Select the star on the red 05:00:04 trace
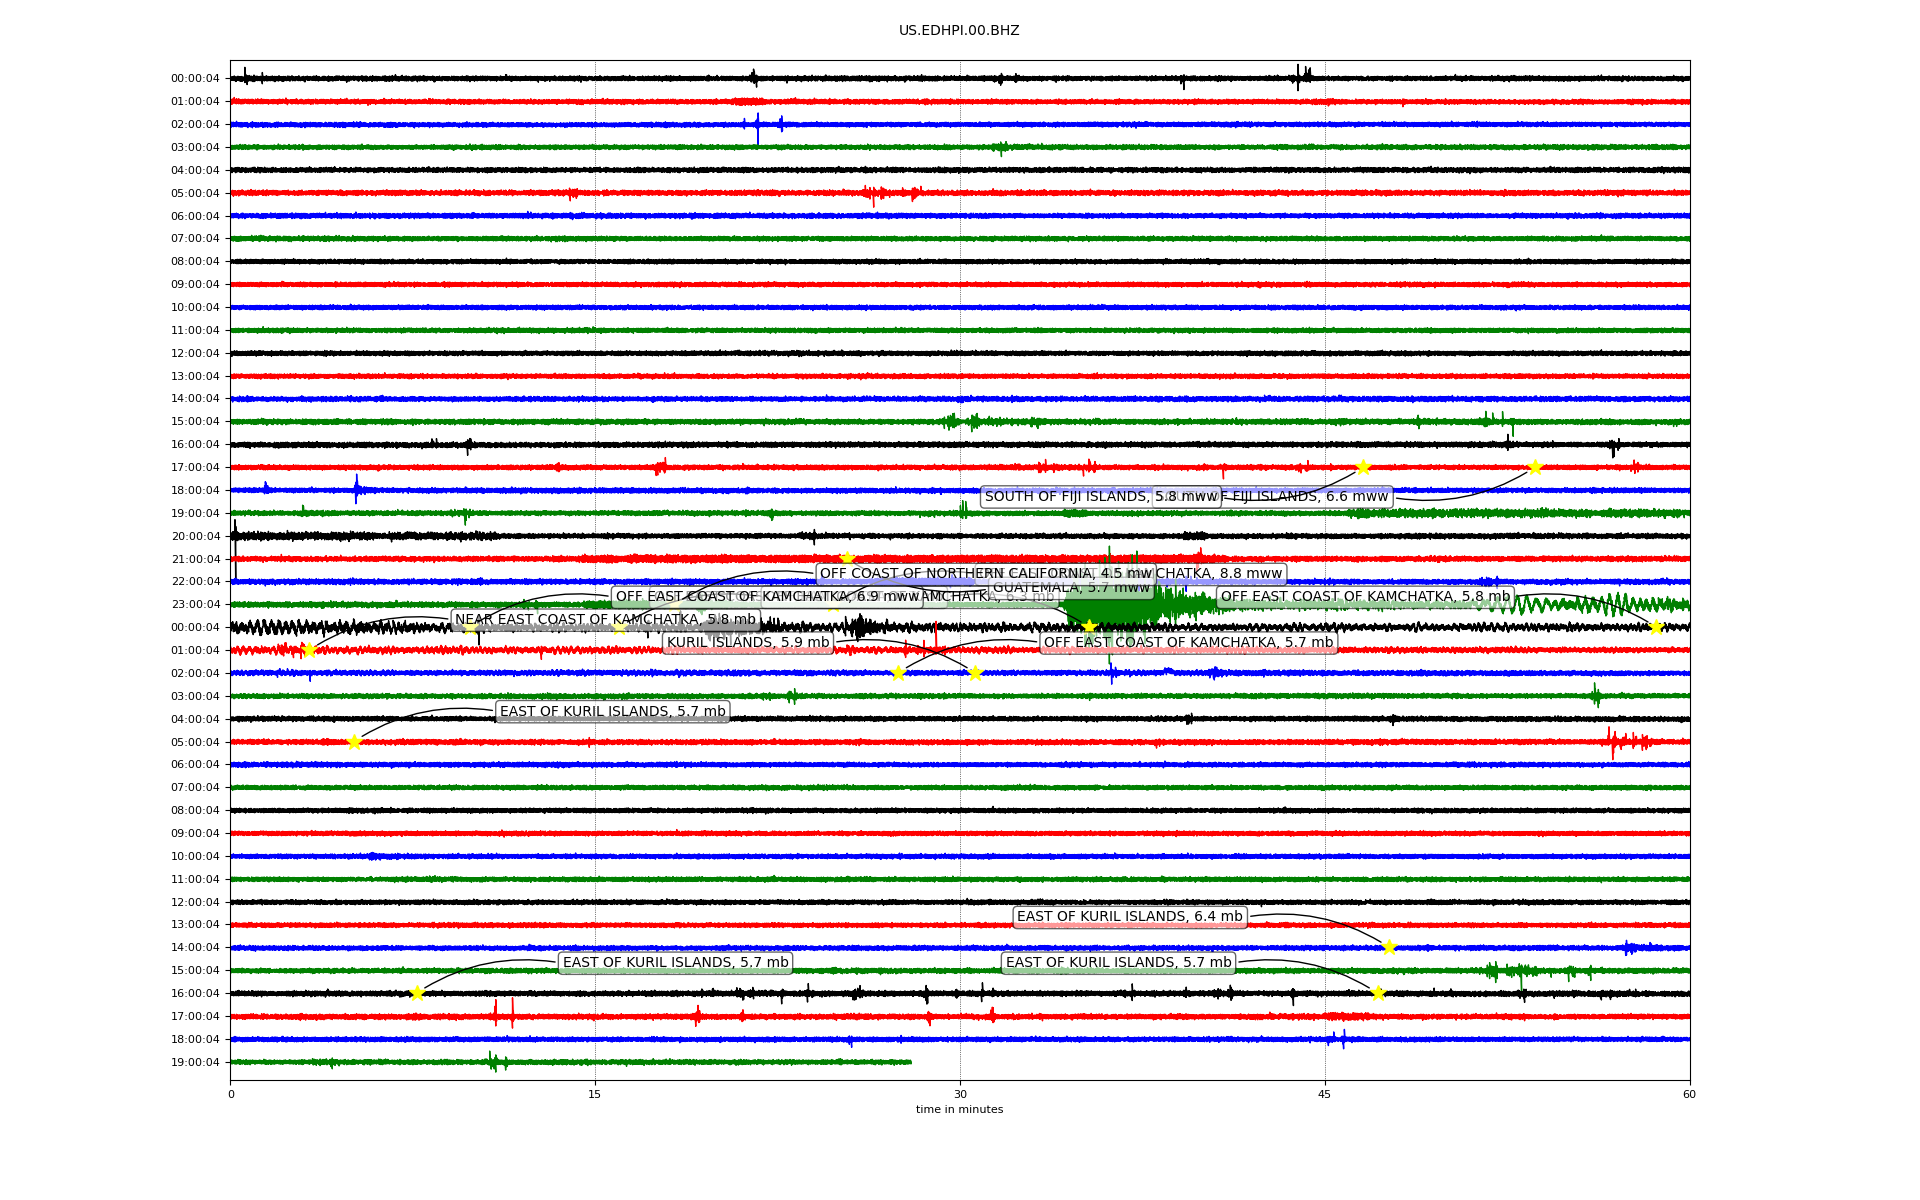The width and height of the screenshot is (1920, 1200). pyautogui.click(x=354, y=742)
